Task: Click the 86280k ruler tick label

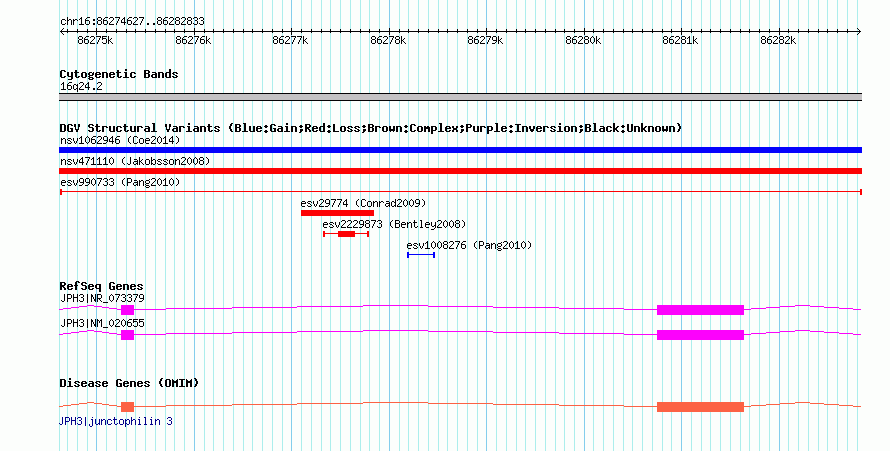Action: [583, 40]
